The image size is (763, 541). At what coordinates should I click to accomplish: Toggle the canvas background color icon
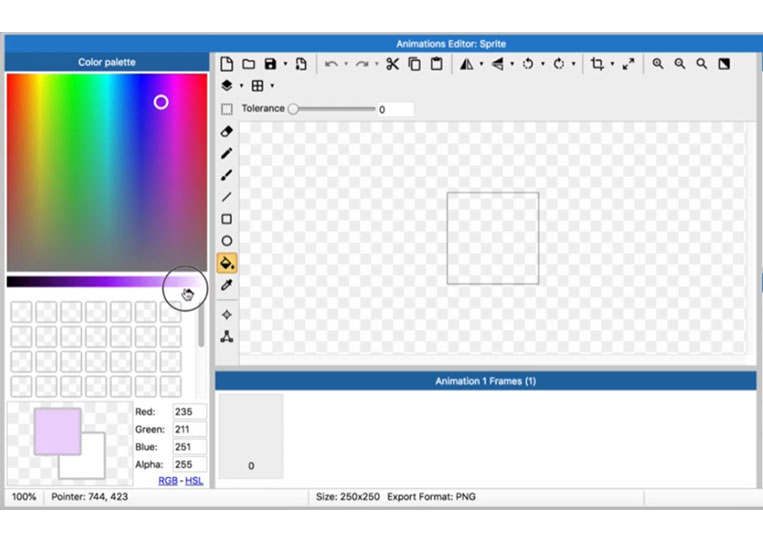(x=724, y=64)
